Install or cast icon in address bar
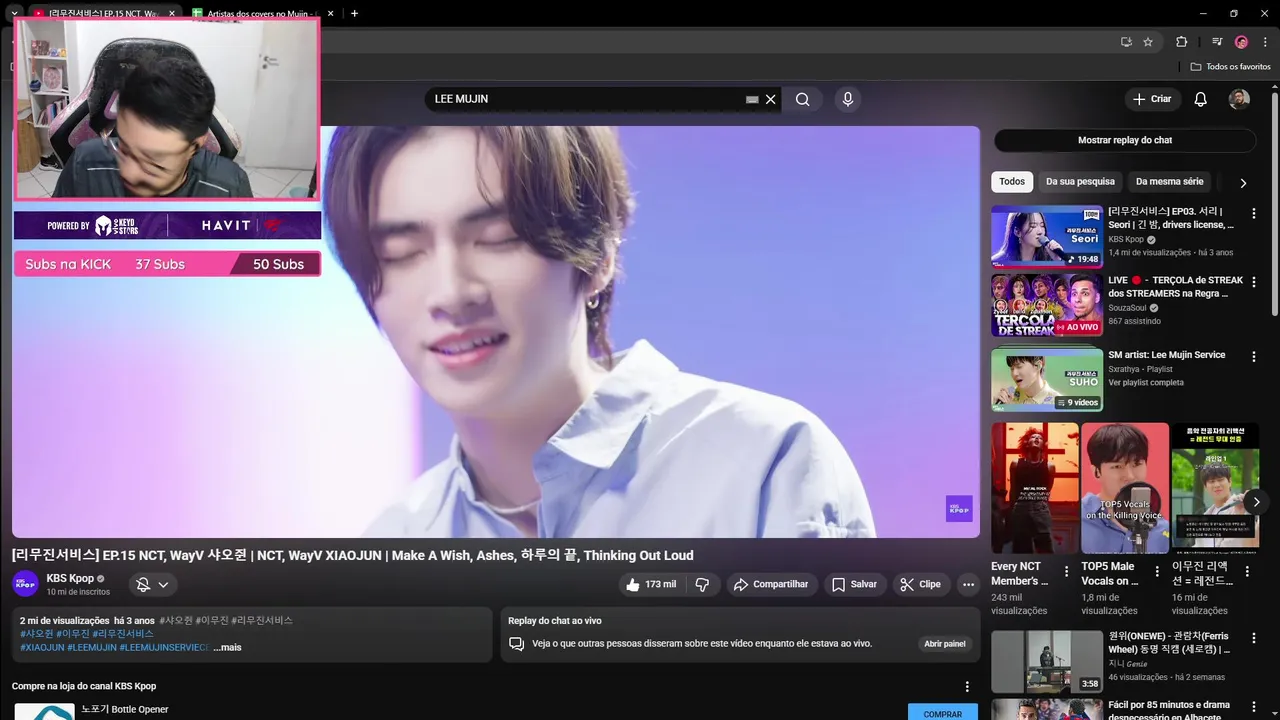 coord(1126,42)
